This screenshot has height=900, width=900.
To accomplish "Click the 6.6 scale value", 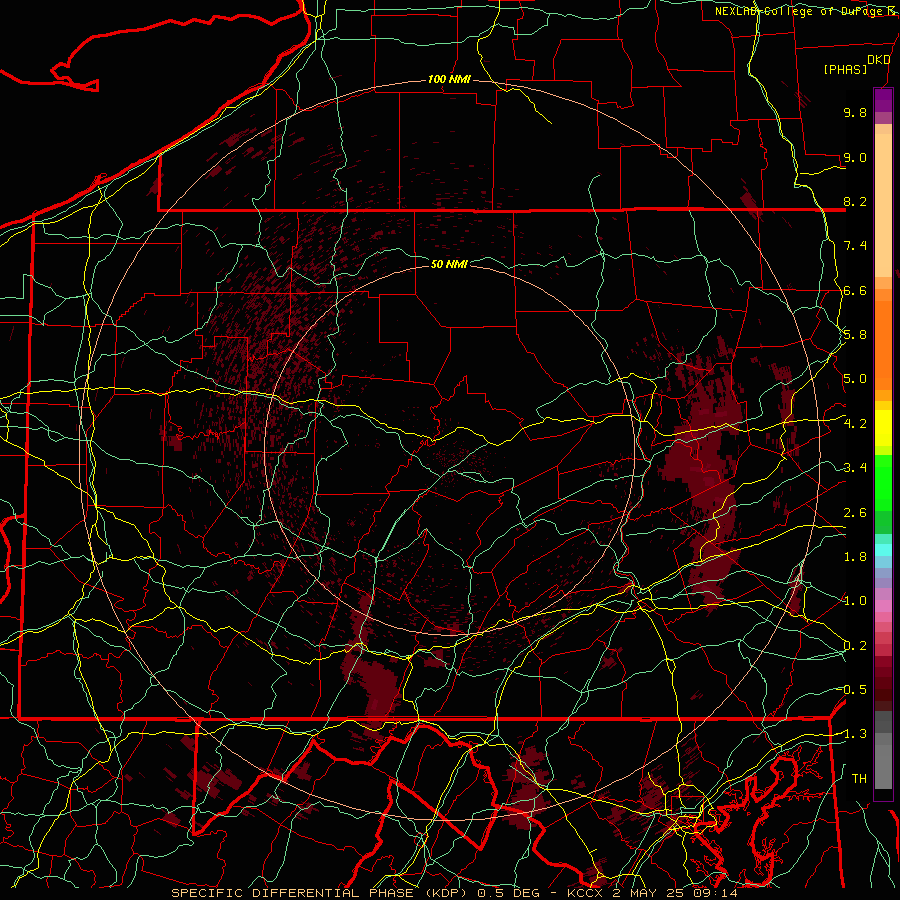I will 855,290.
